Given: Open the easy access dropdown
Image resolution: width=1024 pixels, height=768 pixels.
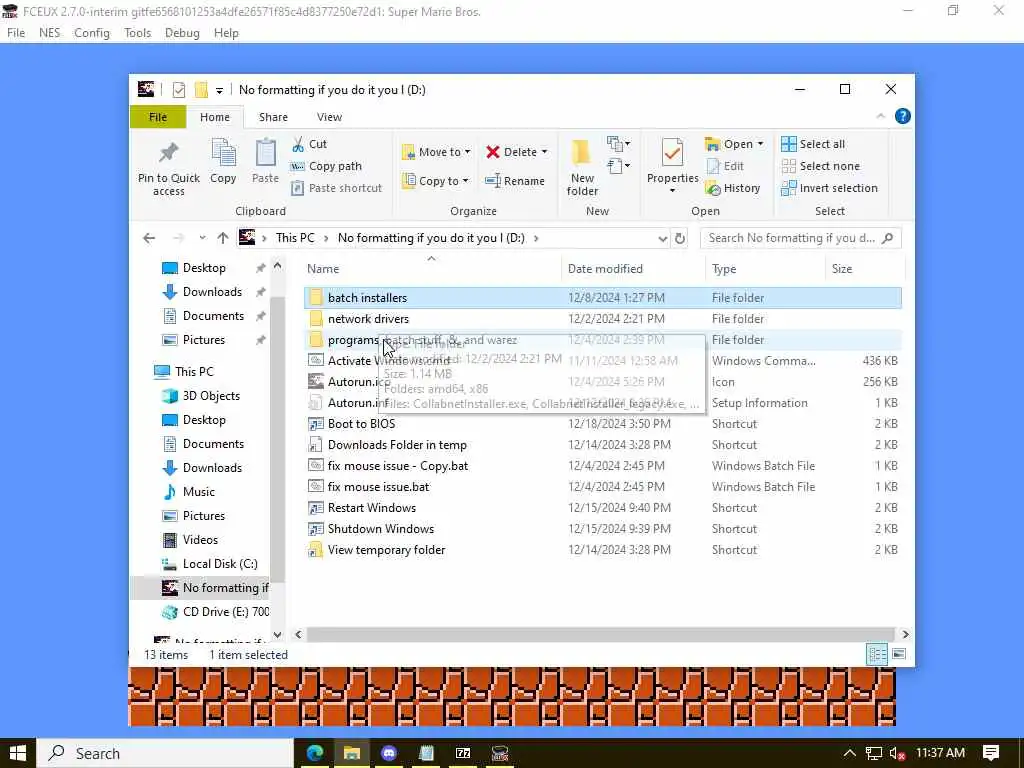Looking at the screenshot, I should coord(618,166).
